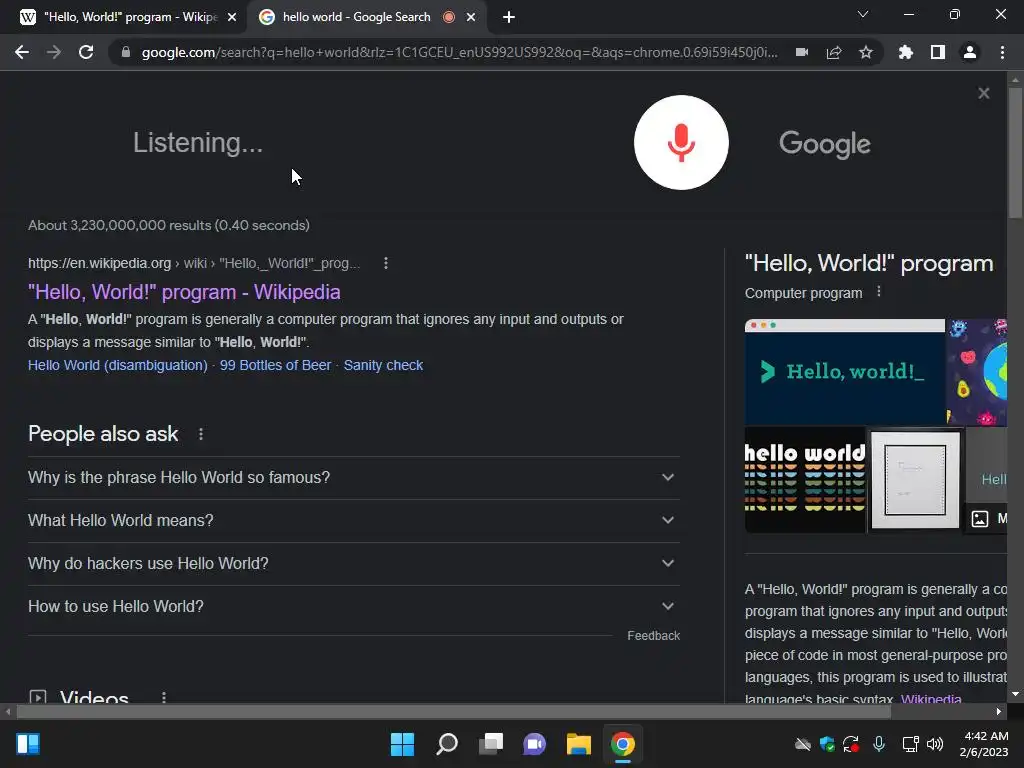Click the forward navigation arrow
Image resolution: width=1024 pixels, height=768 pixels.
point(54,52)
